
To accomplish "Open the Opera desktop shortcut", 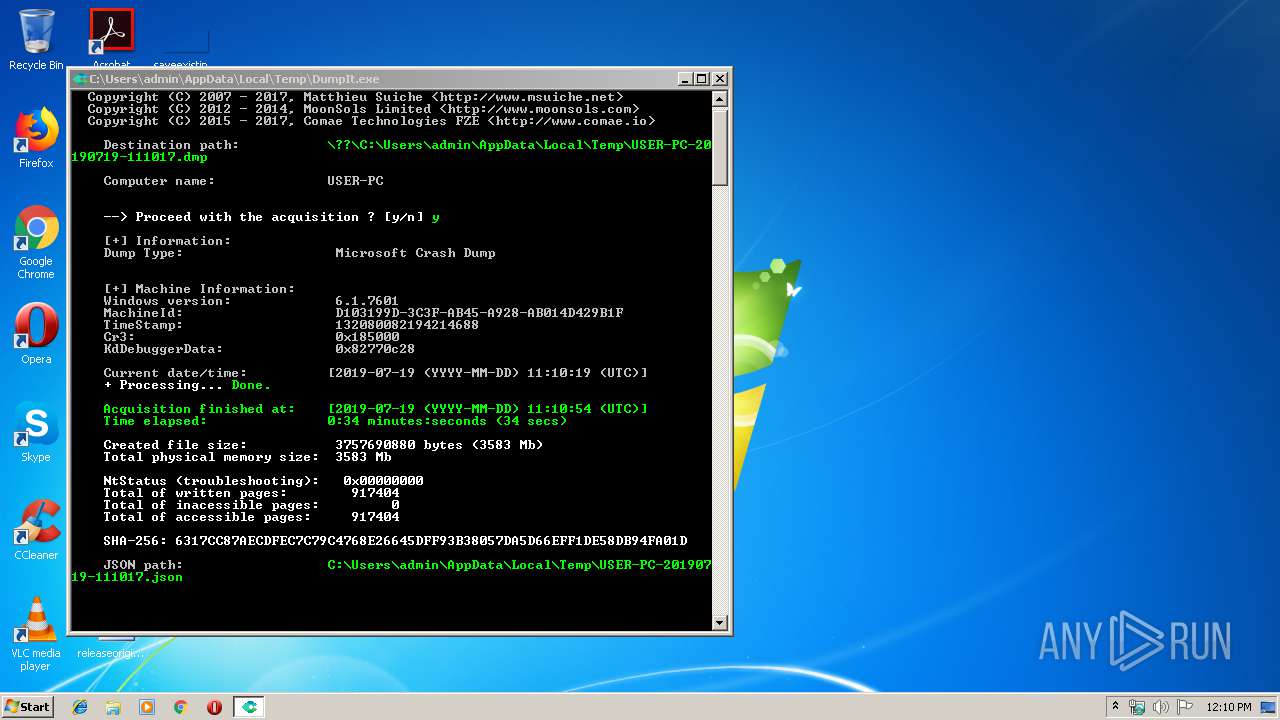I will pyautogui.click(x=36, y=333).
